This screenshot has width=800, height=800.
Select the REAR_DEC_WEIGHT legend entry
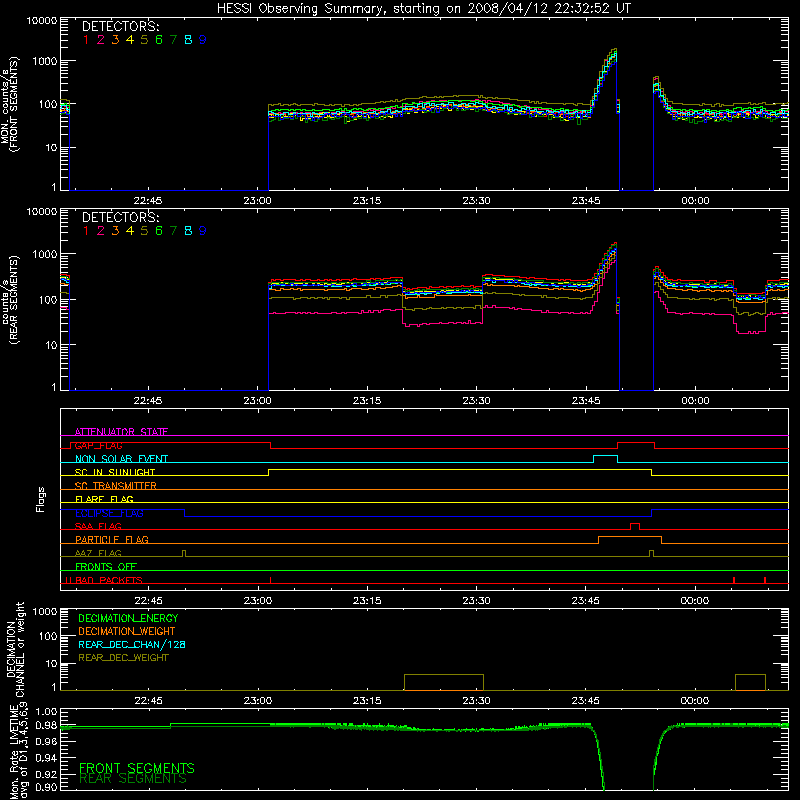click(123, 658)
